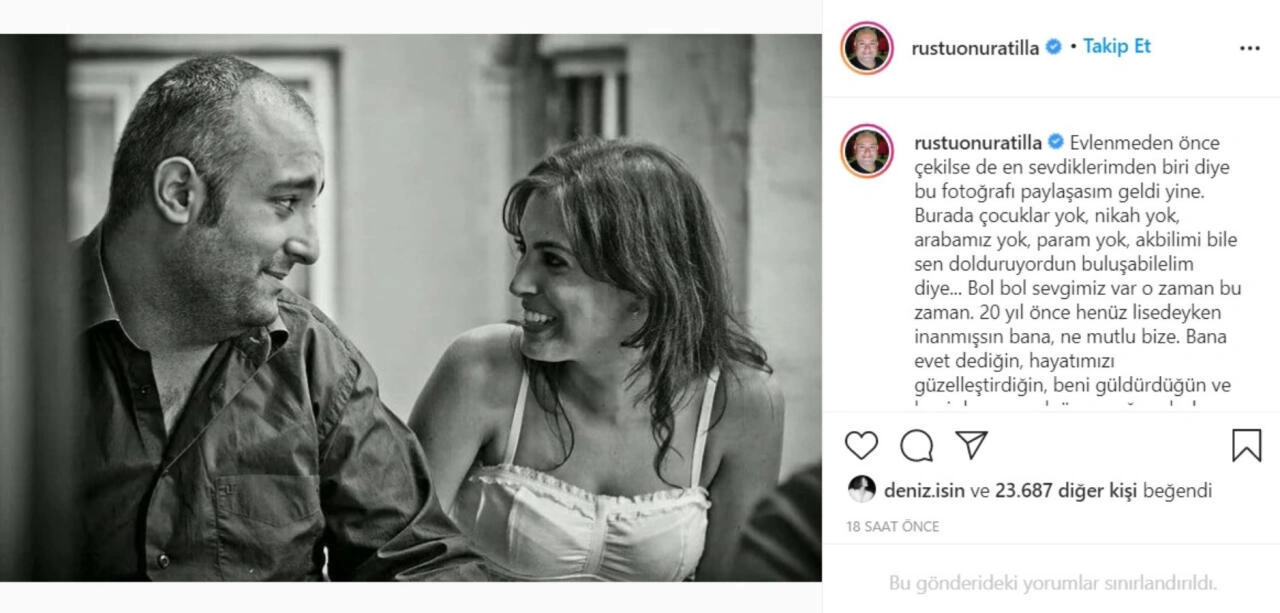This screenshot has width=1280, height=613.
Task: Open the three-dot more options menu
Action: click(1249, 48)
